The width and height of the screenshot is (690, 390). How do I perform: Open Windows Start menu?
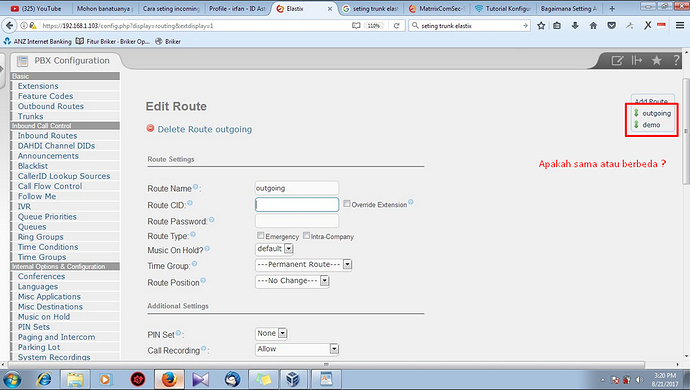click(12, 379)
